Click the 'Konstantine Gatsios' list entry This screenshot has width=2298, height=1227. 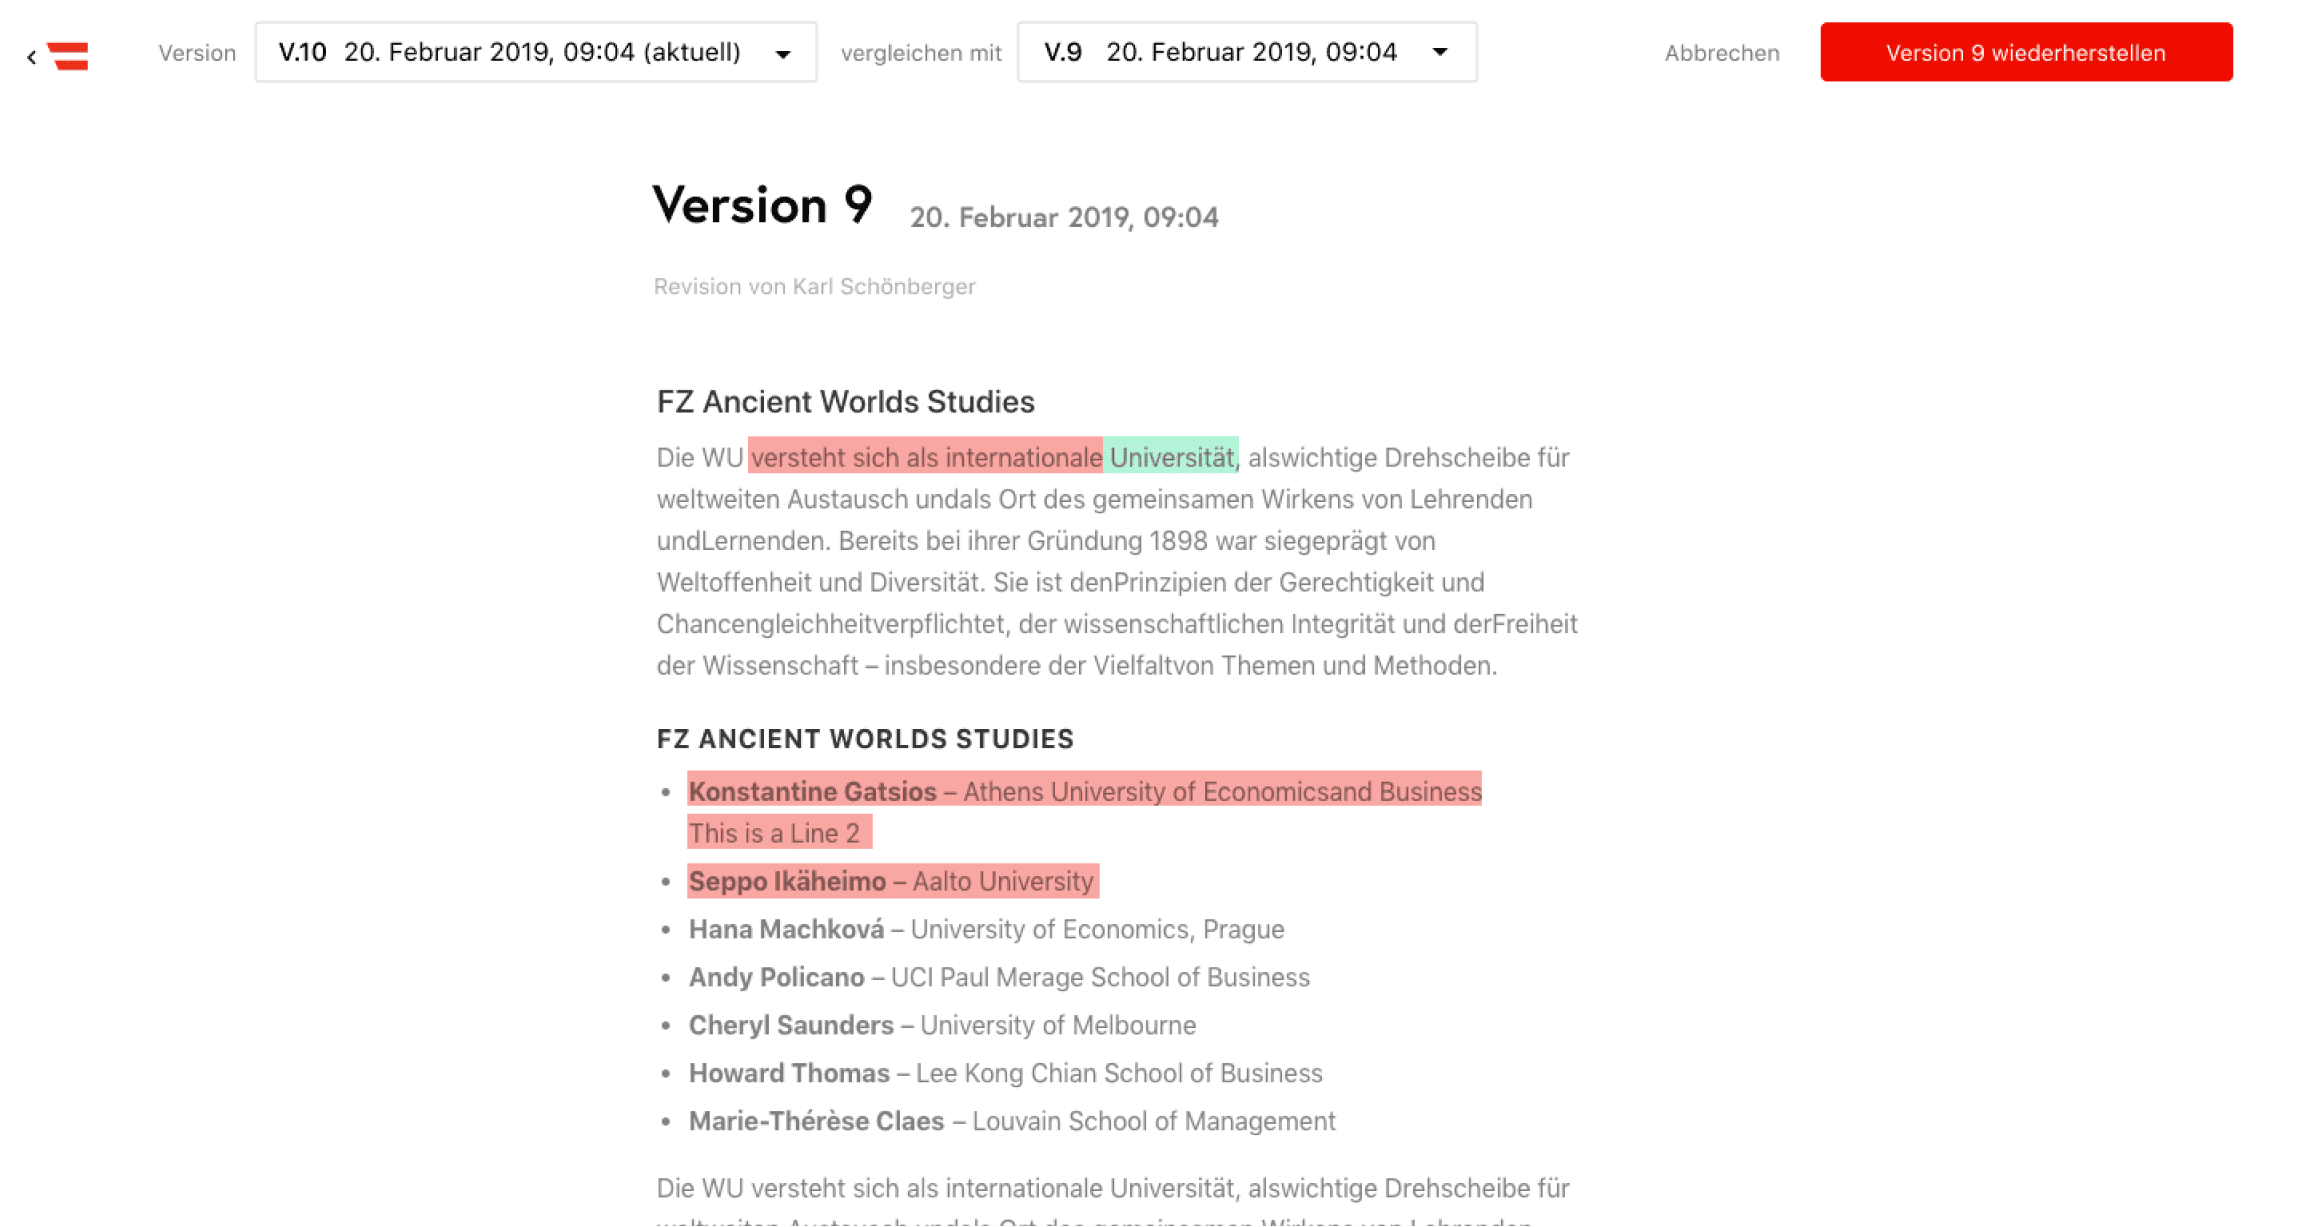tap(812, 791)
